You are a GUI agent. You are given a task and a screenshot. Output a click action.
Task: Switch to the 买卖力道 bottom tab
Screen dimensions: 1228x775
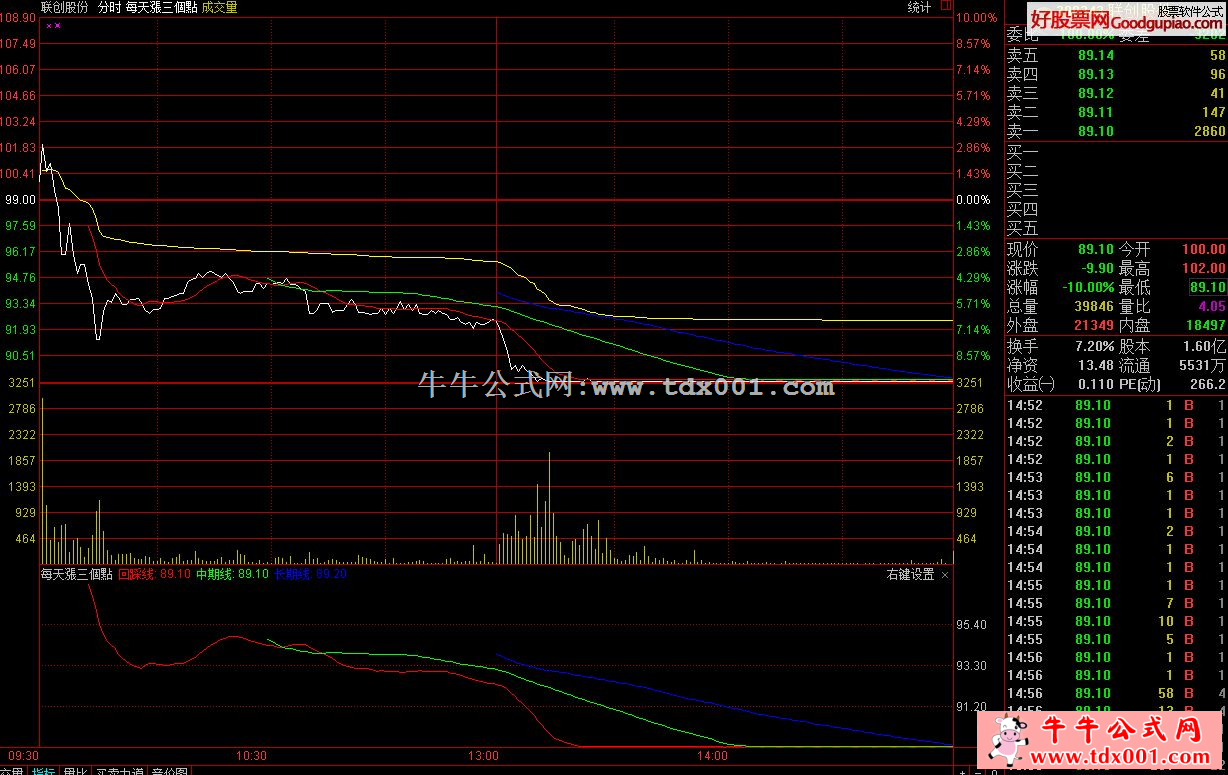[x=120, y=770]
